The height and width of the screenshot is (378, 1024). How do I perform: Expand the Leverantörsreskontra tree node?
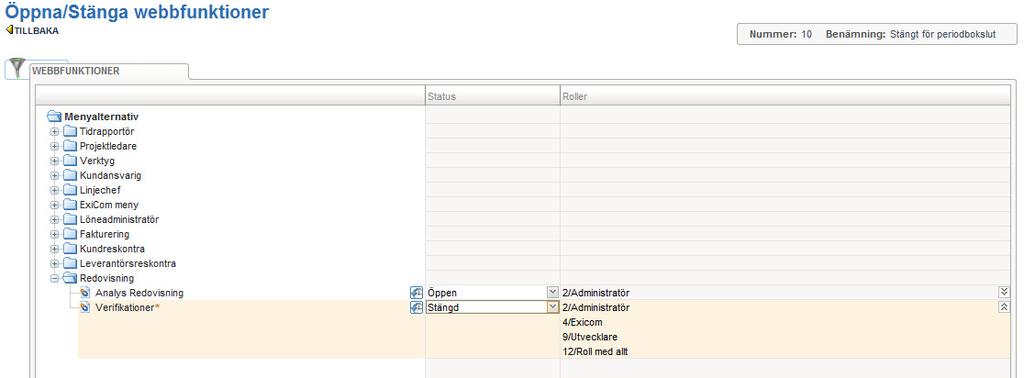55,264
